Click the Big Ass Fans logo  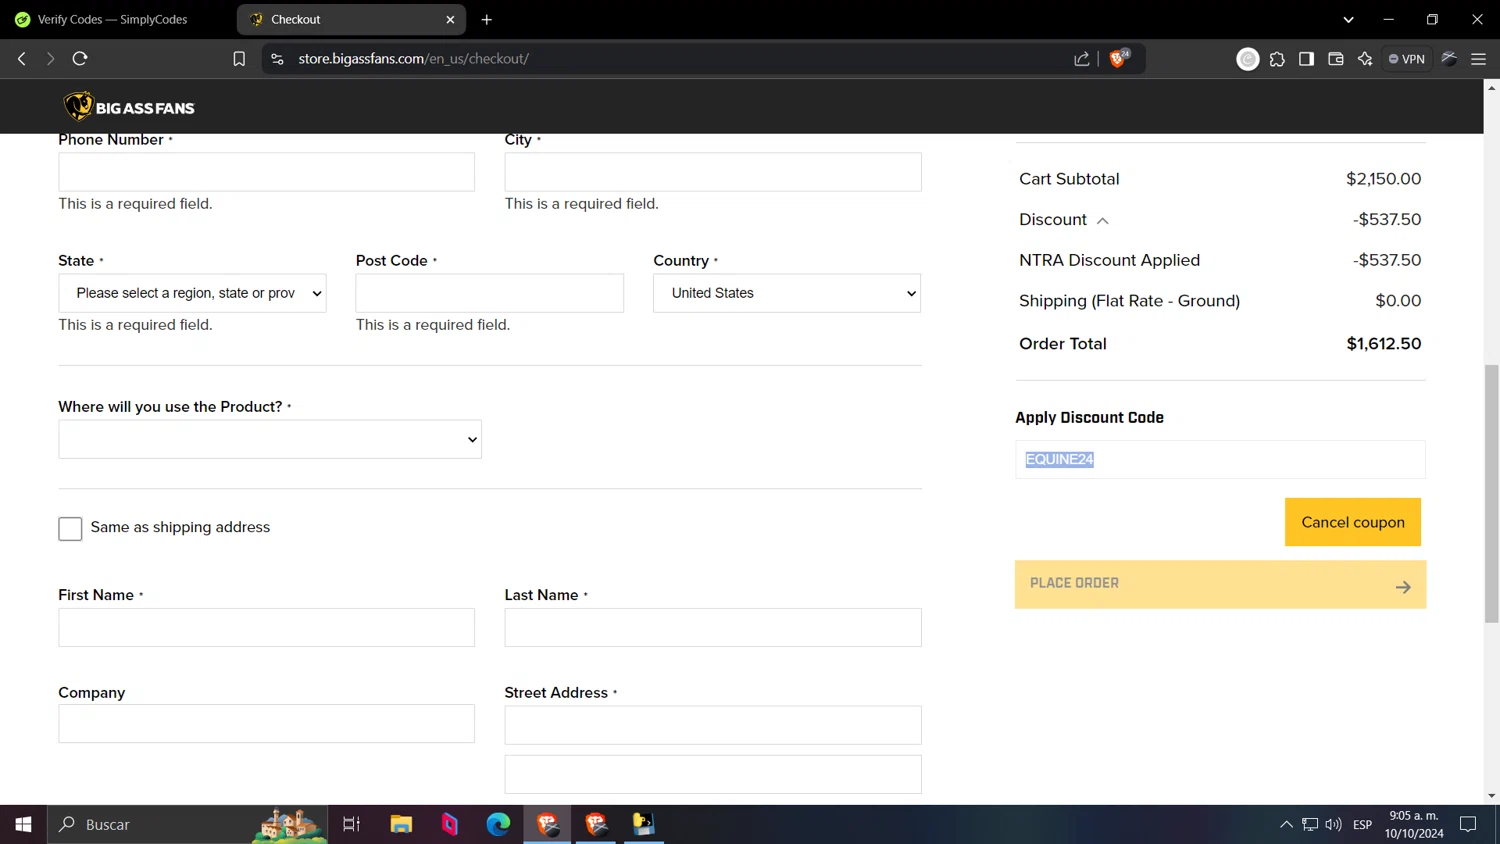[x=129, y=107]
